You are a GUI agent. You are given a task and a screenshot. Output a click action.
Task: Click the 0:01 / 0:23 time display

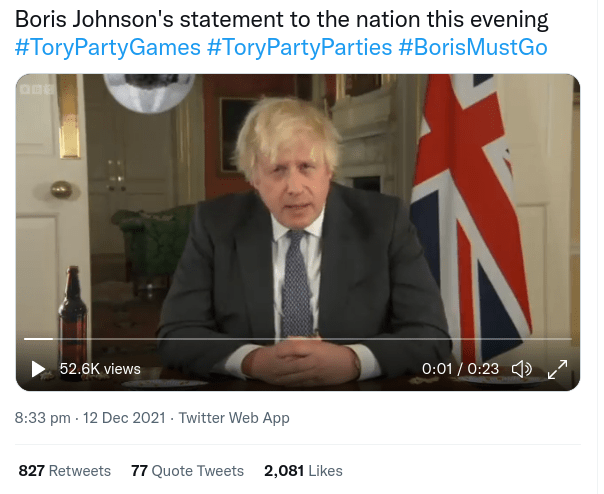(460, 369)
